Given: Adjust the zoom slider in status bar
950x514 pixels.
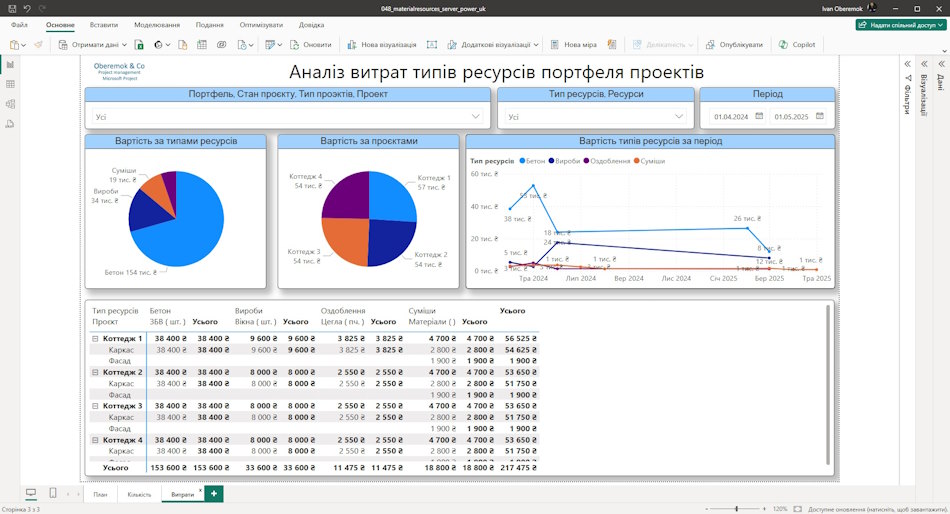Looking at the screenshot, I should 737,509.
